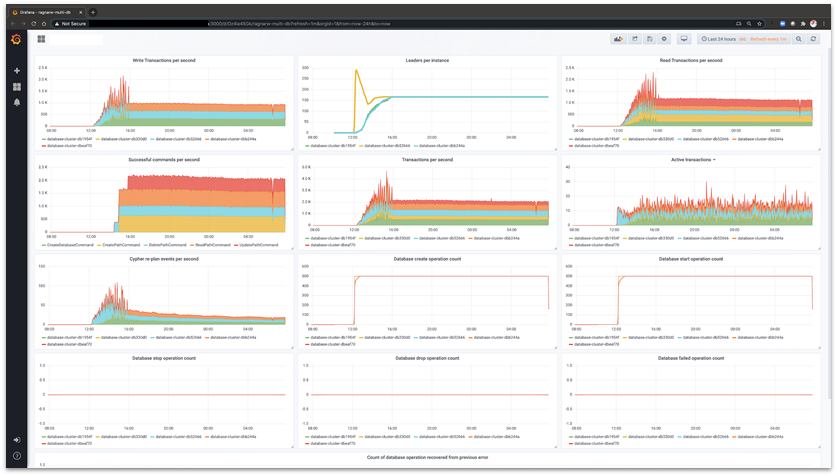Click the Grafana logo in the sidebar
The image size is (837, 476).
[x=16, y=39]
